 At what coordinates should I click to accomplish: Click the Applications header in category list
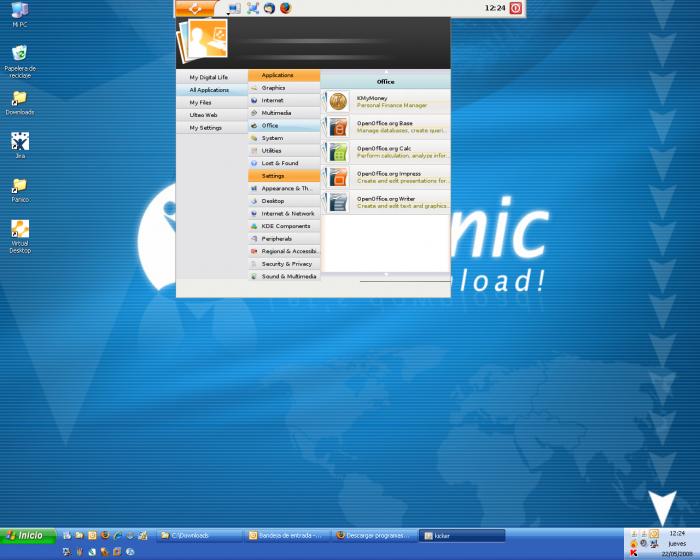coord(284,75)
